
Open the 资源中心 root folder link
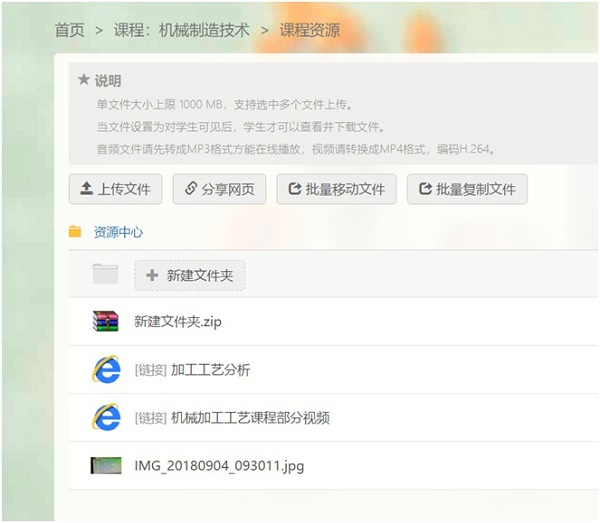tap(118, 232)
